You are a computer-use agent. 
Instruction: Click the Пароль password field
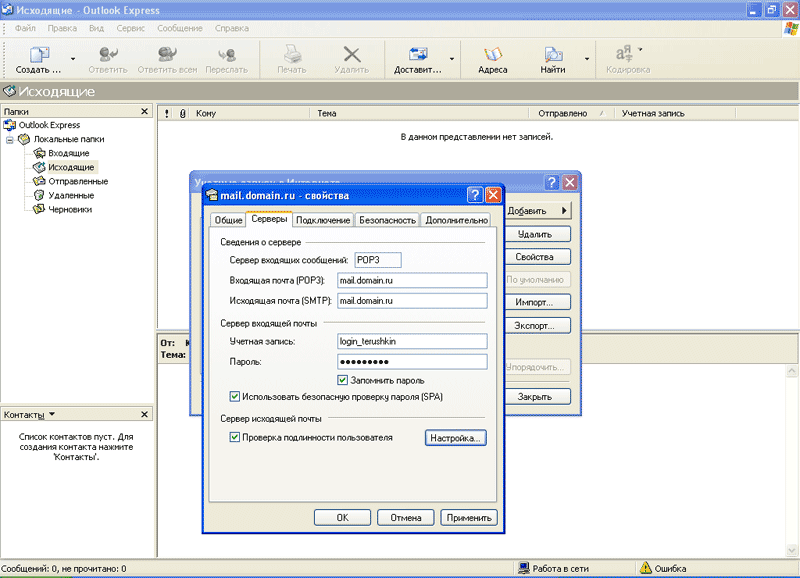pos(412,362)
